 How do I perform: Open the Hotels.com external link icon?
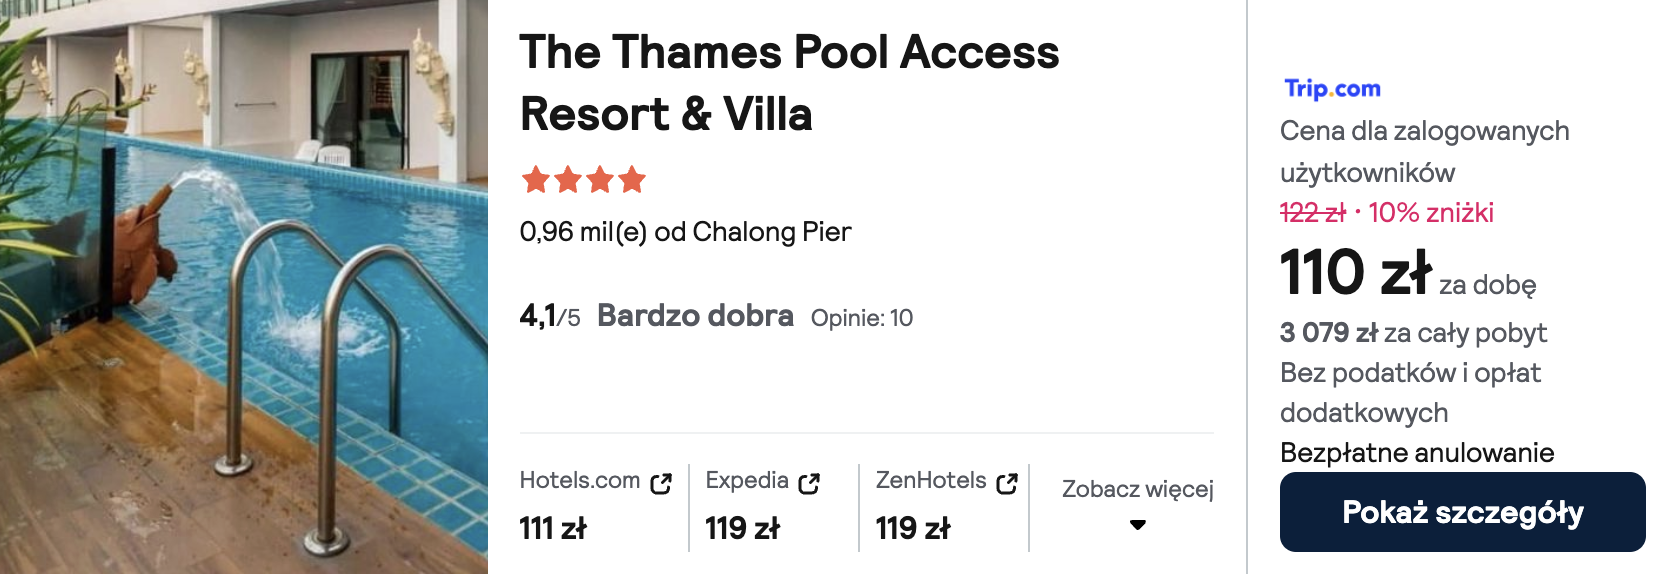pos(661,484)
